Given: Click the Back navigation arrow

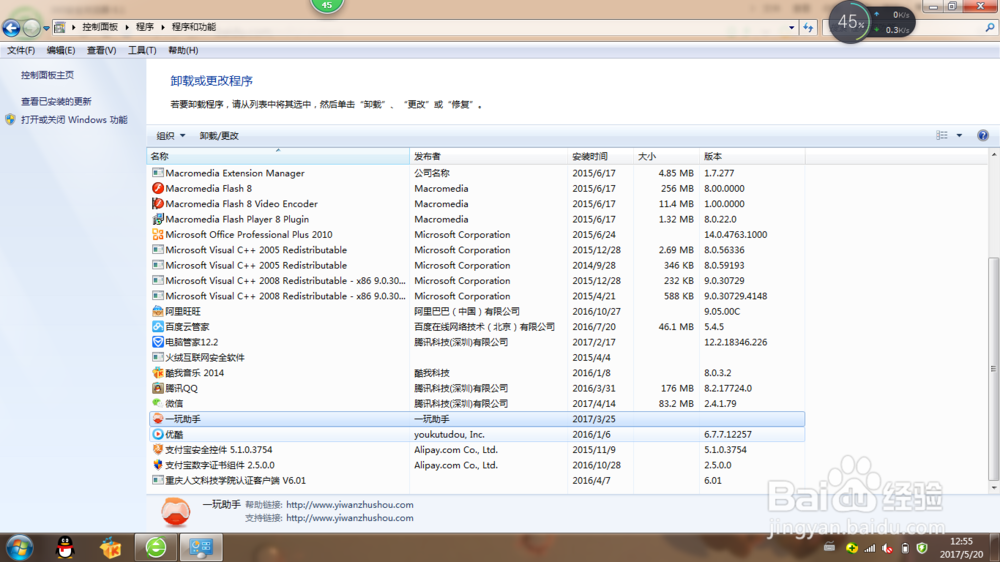Looking at the screenshot, I should pyautogui.click(x=11, y=27).
